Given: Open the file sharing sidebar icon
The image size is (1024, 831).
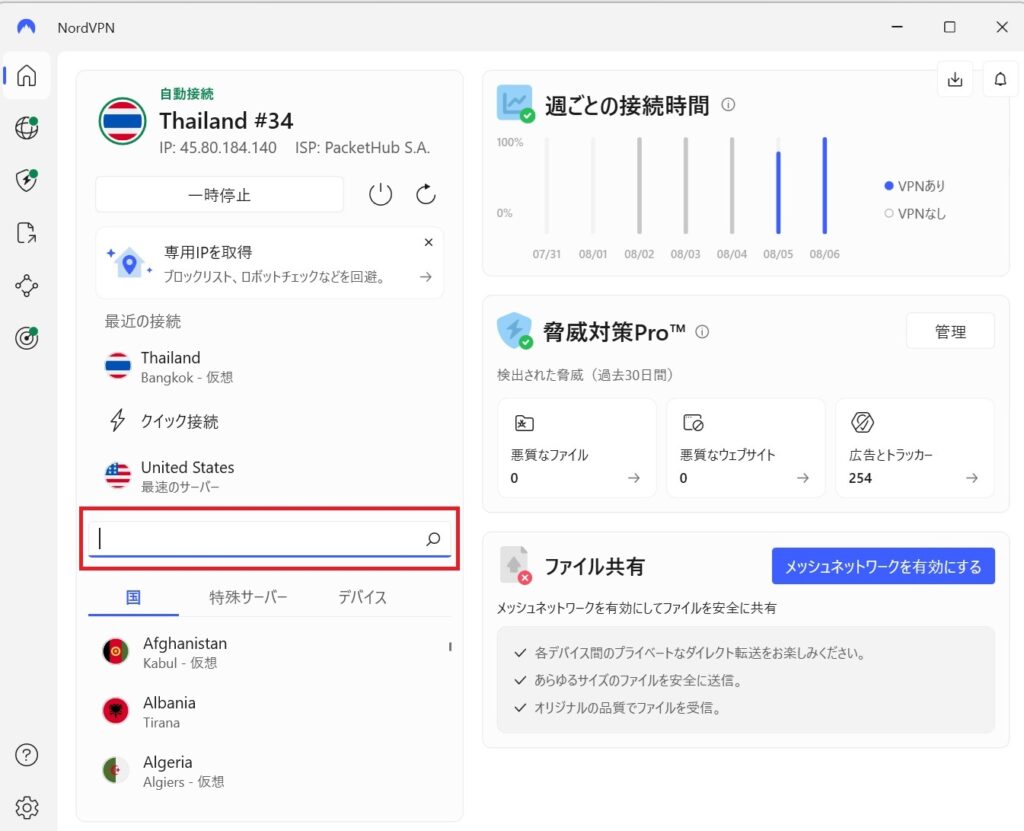Looking at the screenshot, I should tap(26, 233).
